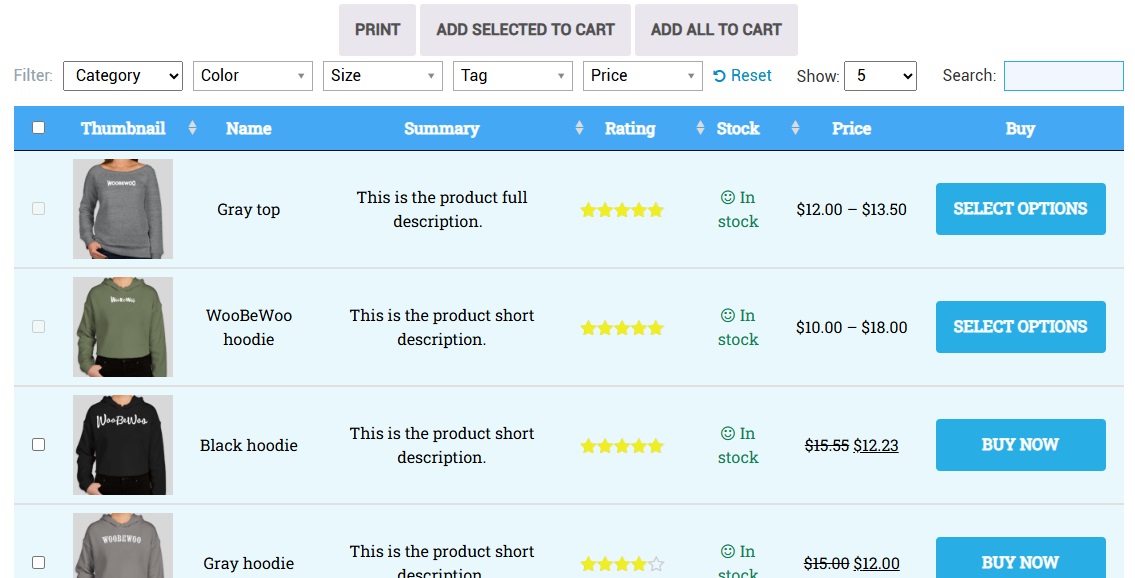
Task: Click sale price '$12.23'
Action: (x=876, y=446)
